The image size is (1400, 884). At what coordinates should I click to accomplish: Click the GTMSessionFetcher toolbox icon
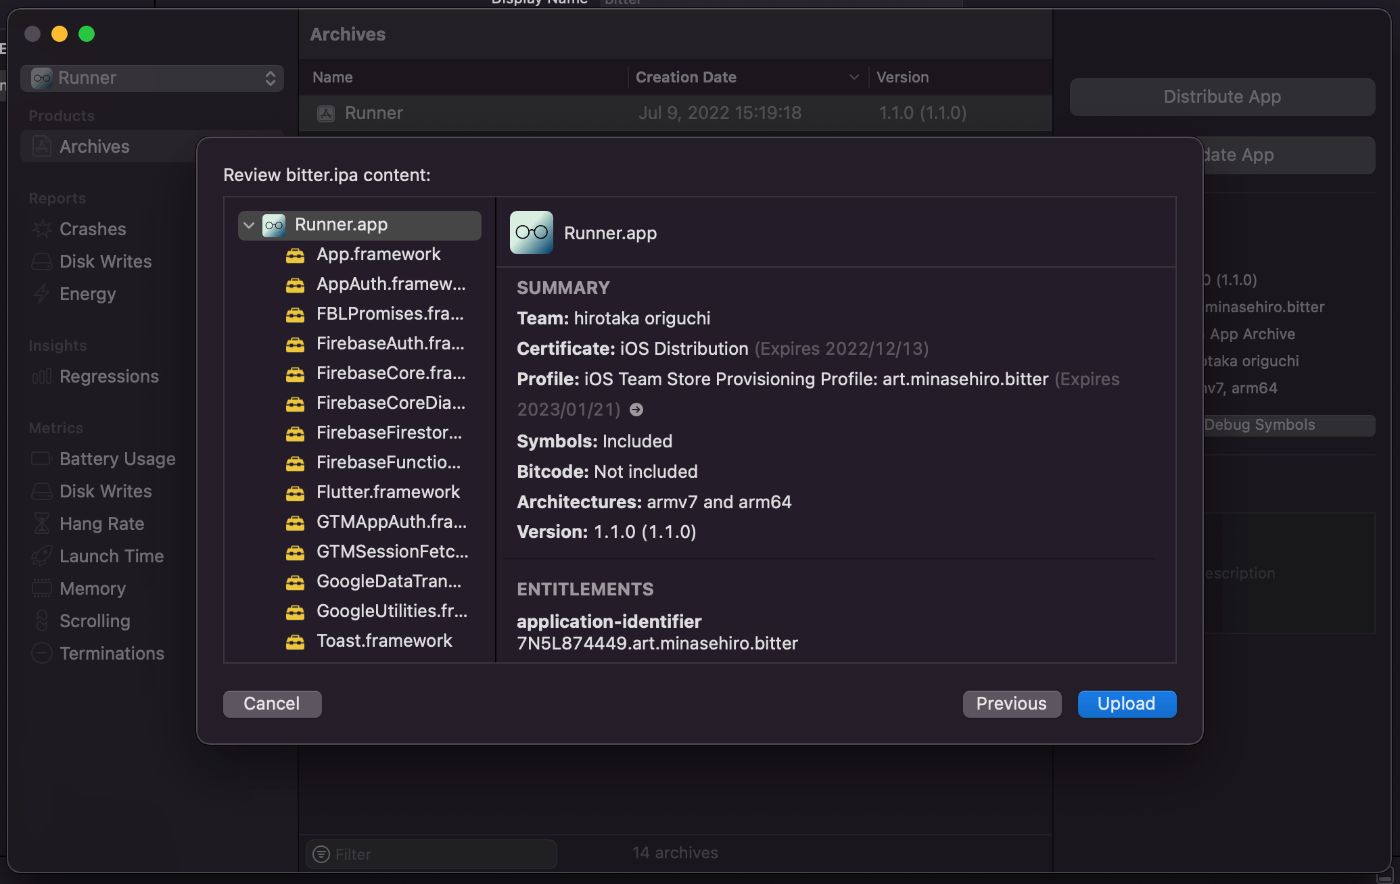[x=295, y=552]
